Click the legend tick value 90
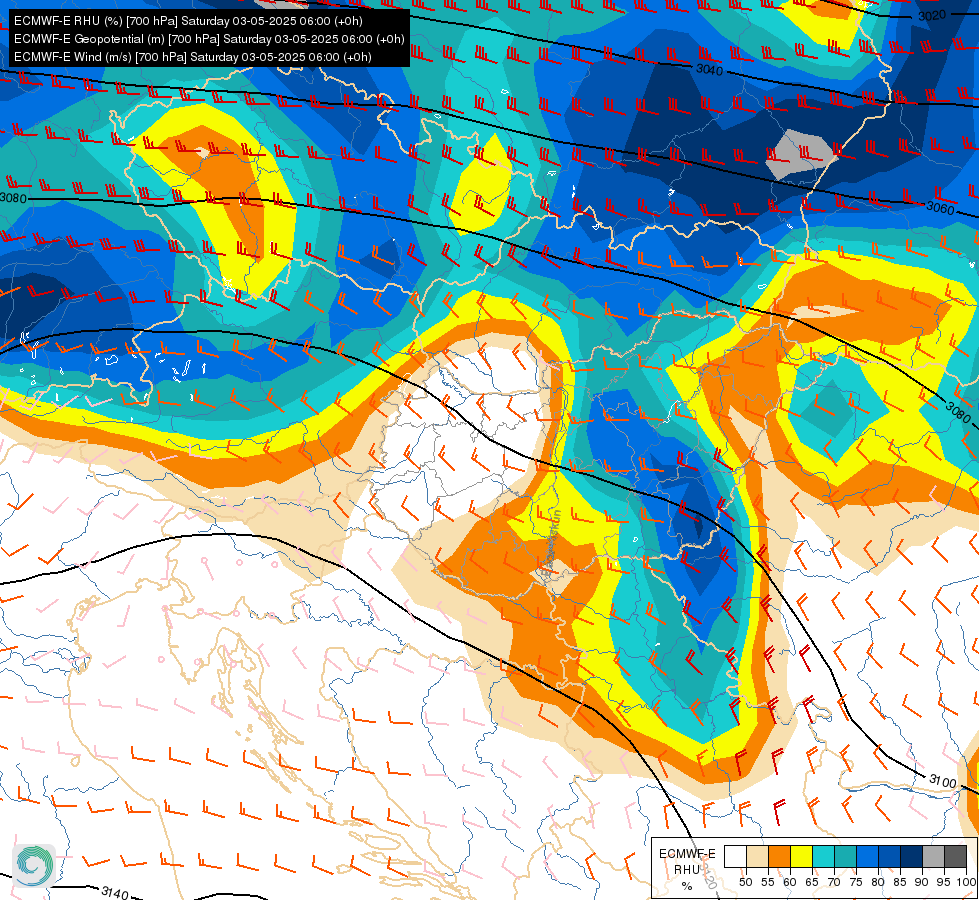The width and height of the screenshot is (979, 900). tap(922, 883)
